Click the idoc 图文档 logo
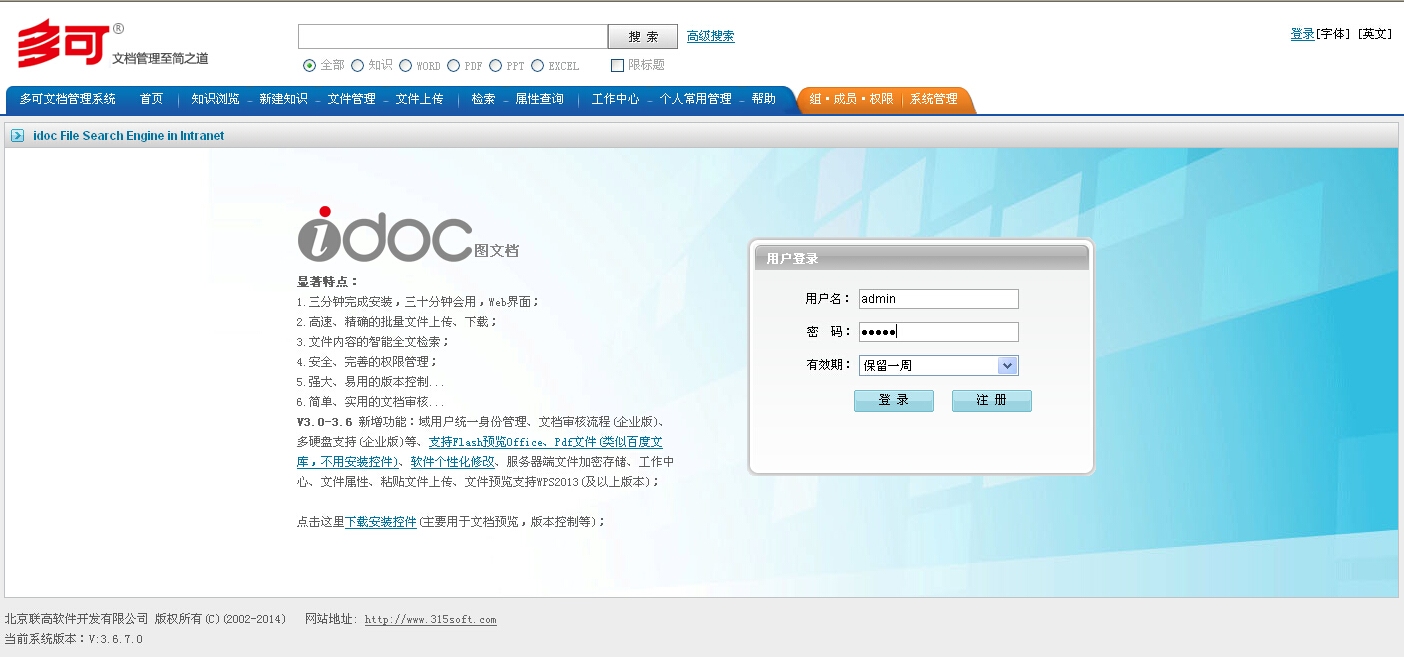Screen dimensions: 1404x657 tap(408, 235)
